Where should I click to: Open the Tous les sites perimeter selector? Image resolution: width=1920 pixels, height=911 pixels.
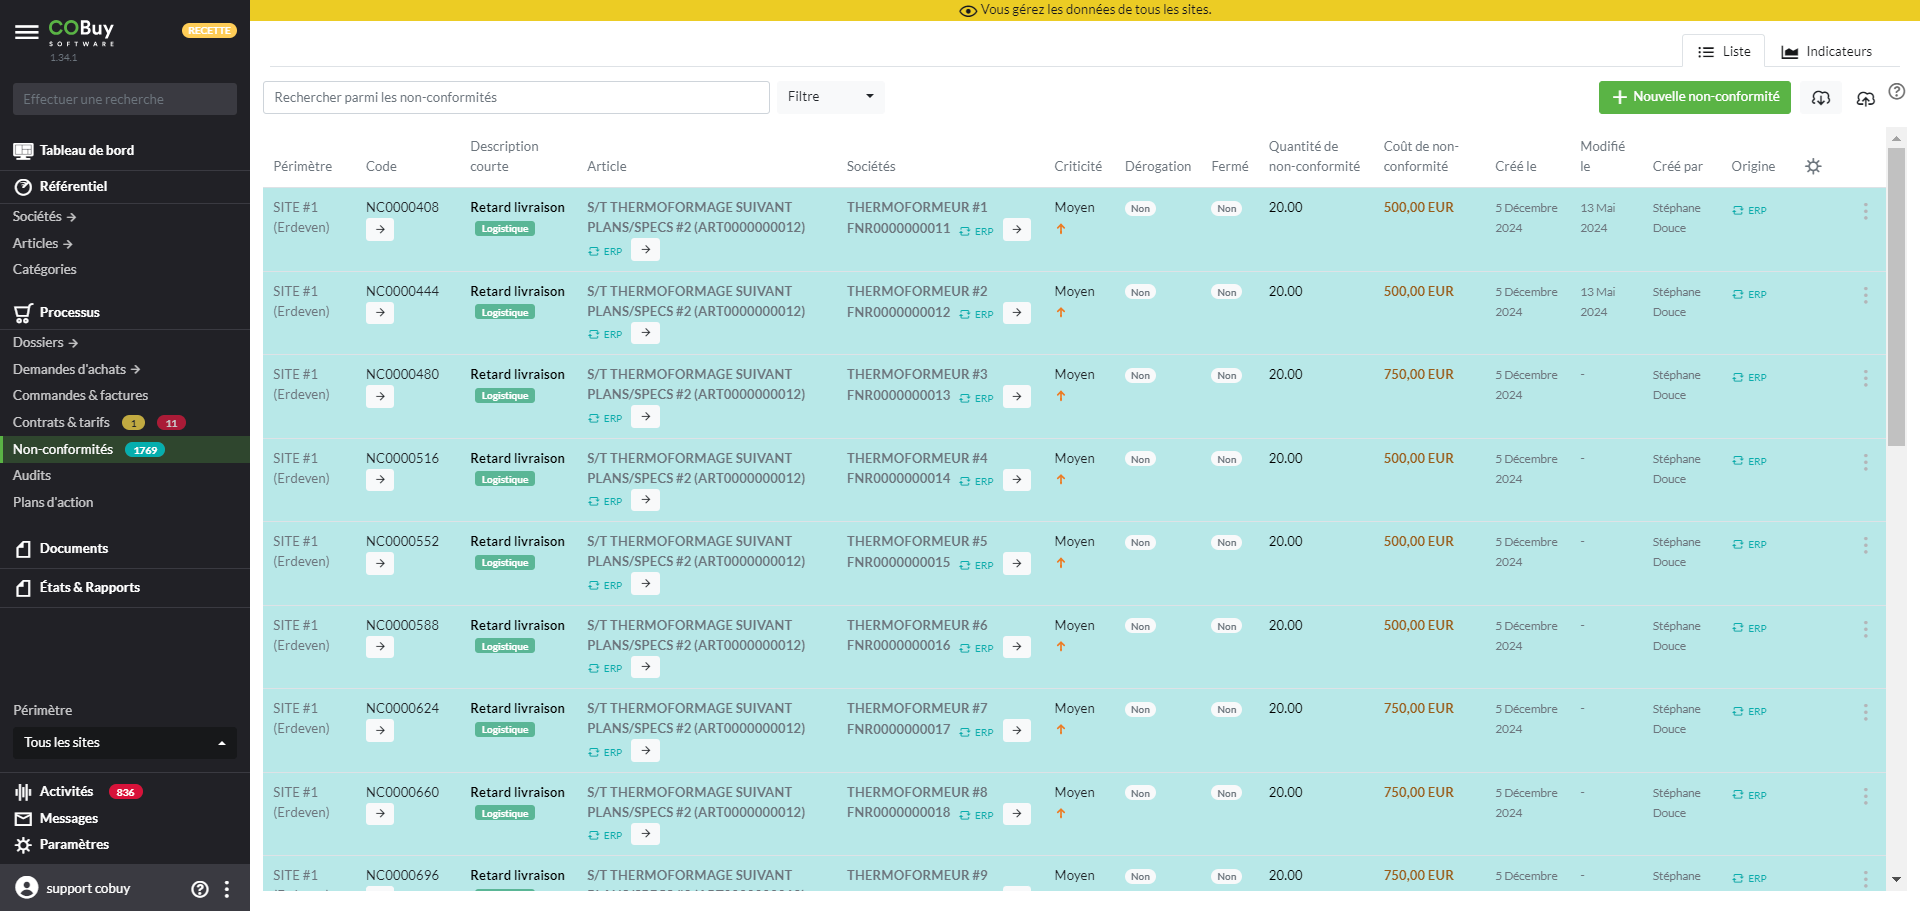coord(124,742)
